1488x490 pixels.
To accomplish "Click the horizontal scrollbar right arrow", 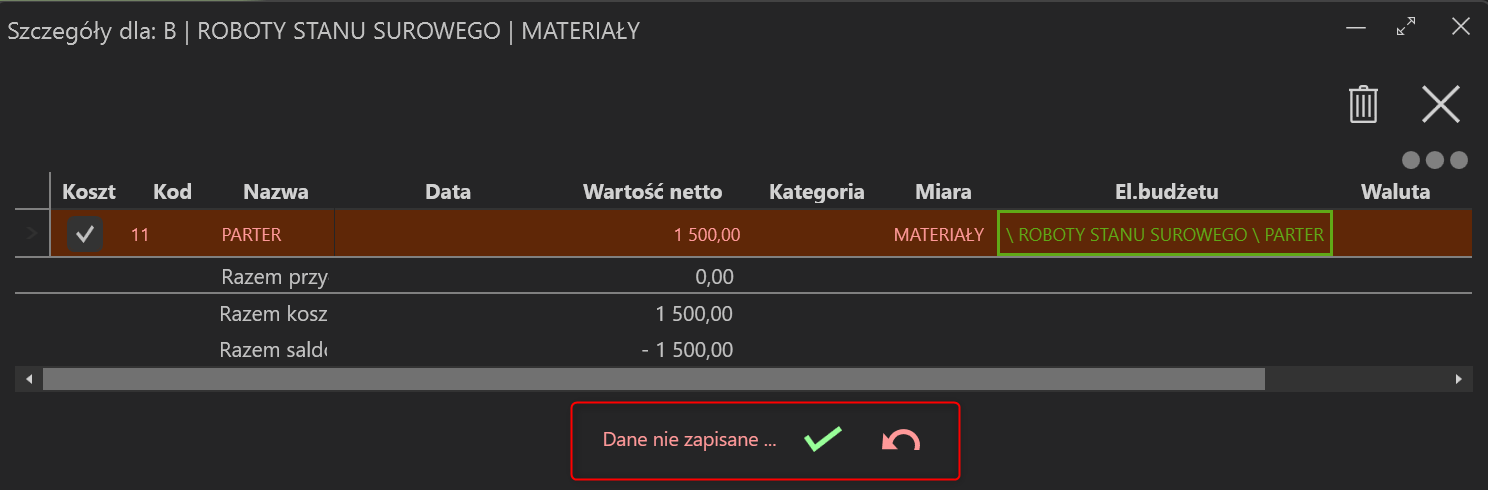I will tap(1459, 379).
